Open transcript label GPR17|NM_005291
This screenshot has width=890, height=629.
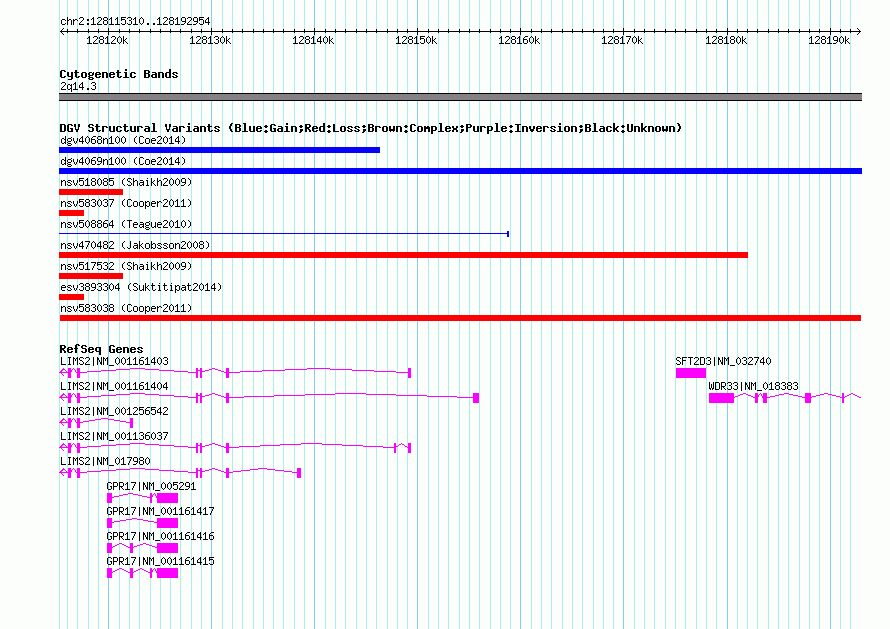[151, 486]
